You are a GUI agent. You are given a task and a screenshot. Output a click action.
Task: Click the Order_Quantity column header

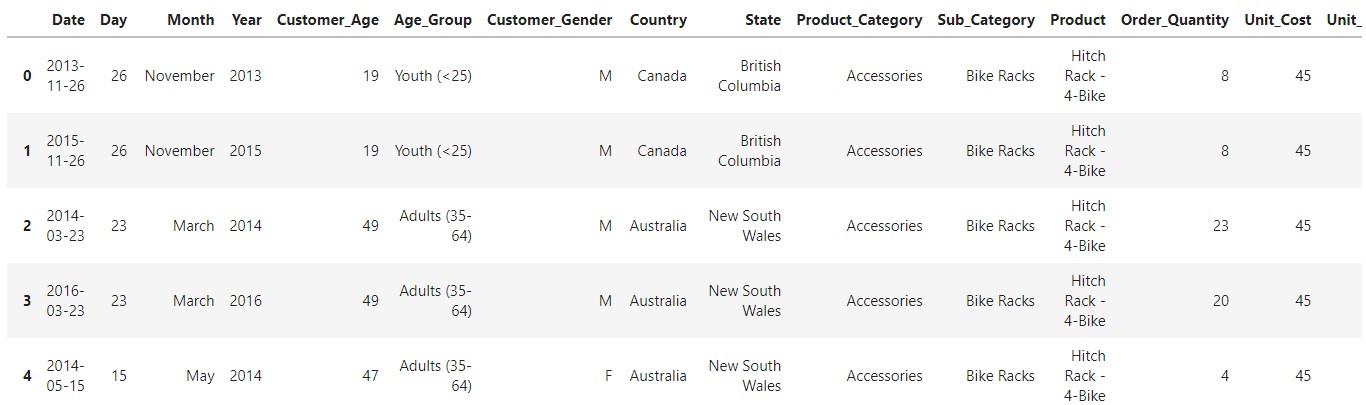click(x=1175, y=20)
